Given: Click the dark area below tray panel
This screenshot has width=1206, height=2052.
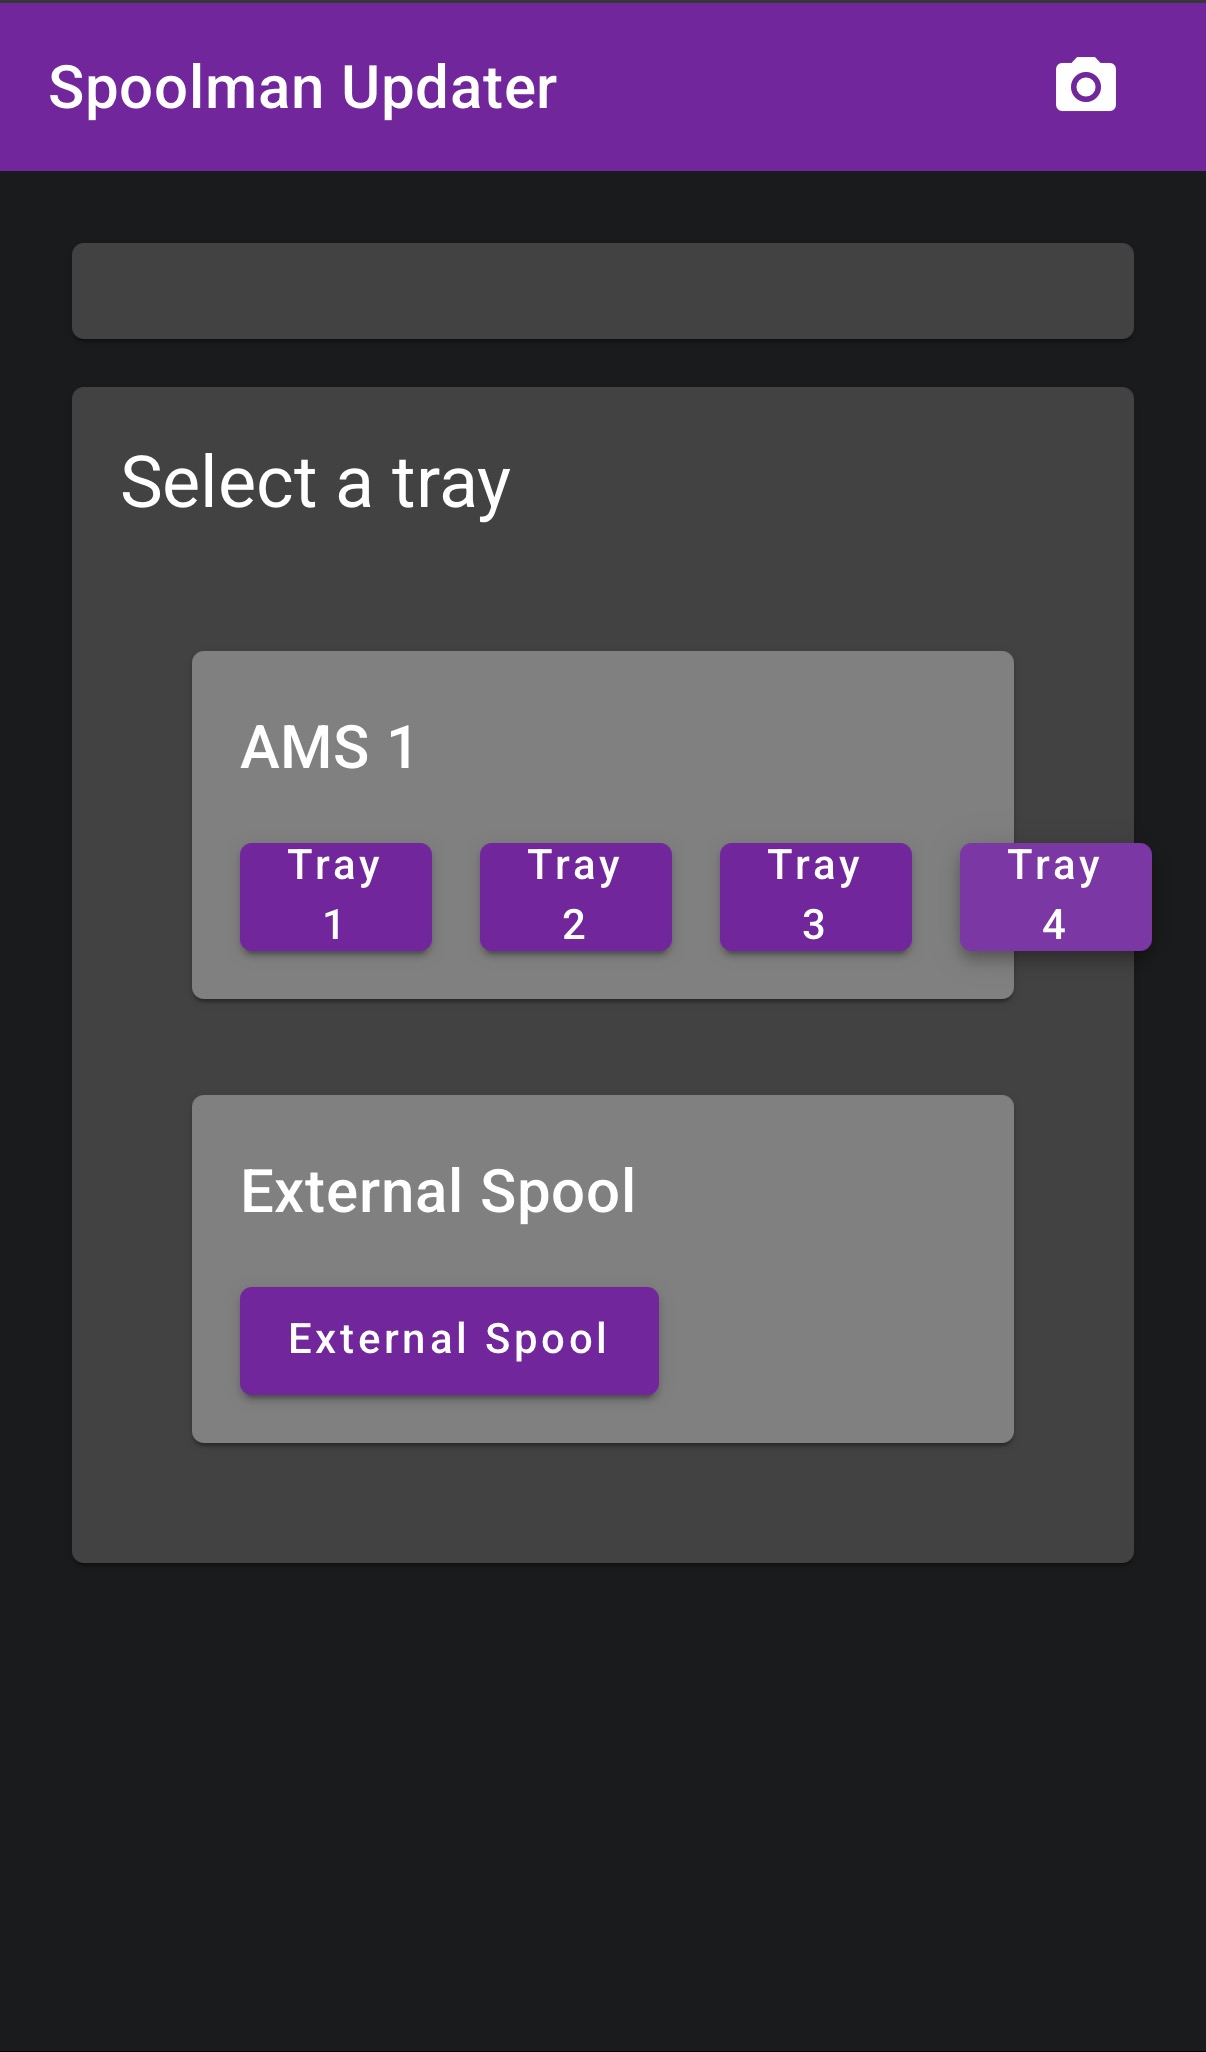Looking at the screenshot, I should 602,1800.
